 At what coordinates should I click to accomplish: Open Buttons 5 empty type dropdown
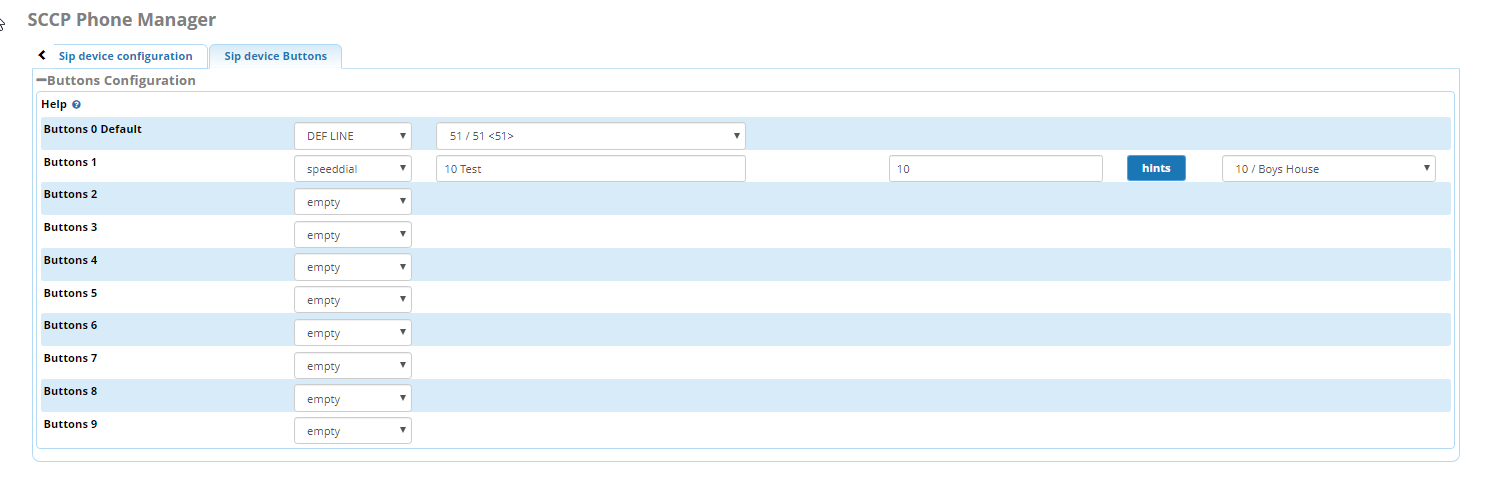pyautogui.click(x=353, y=300)
